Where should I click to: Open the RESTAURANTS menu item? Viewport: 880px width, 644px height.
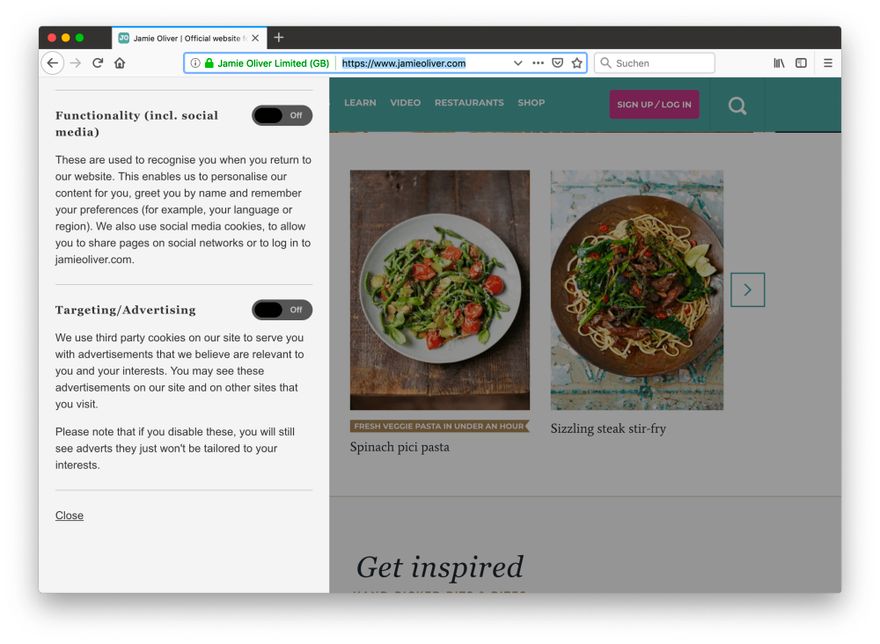(x=469, y=103)
